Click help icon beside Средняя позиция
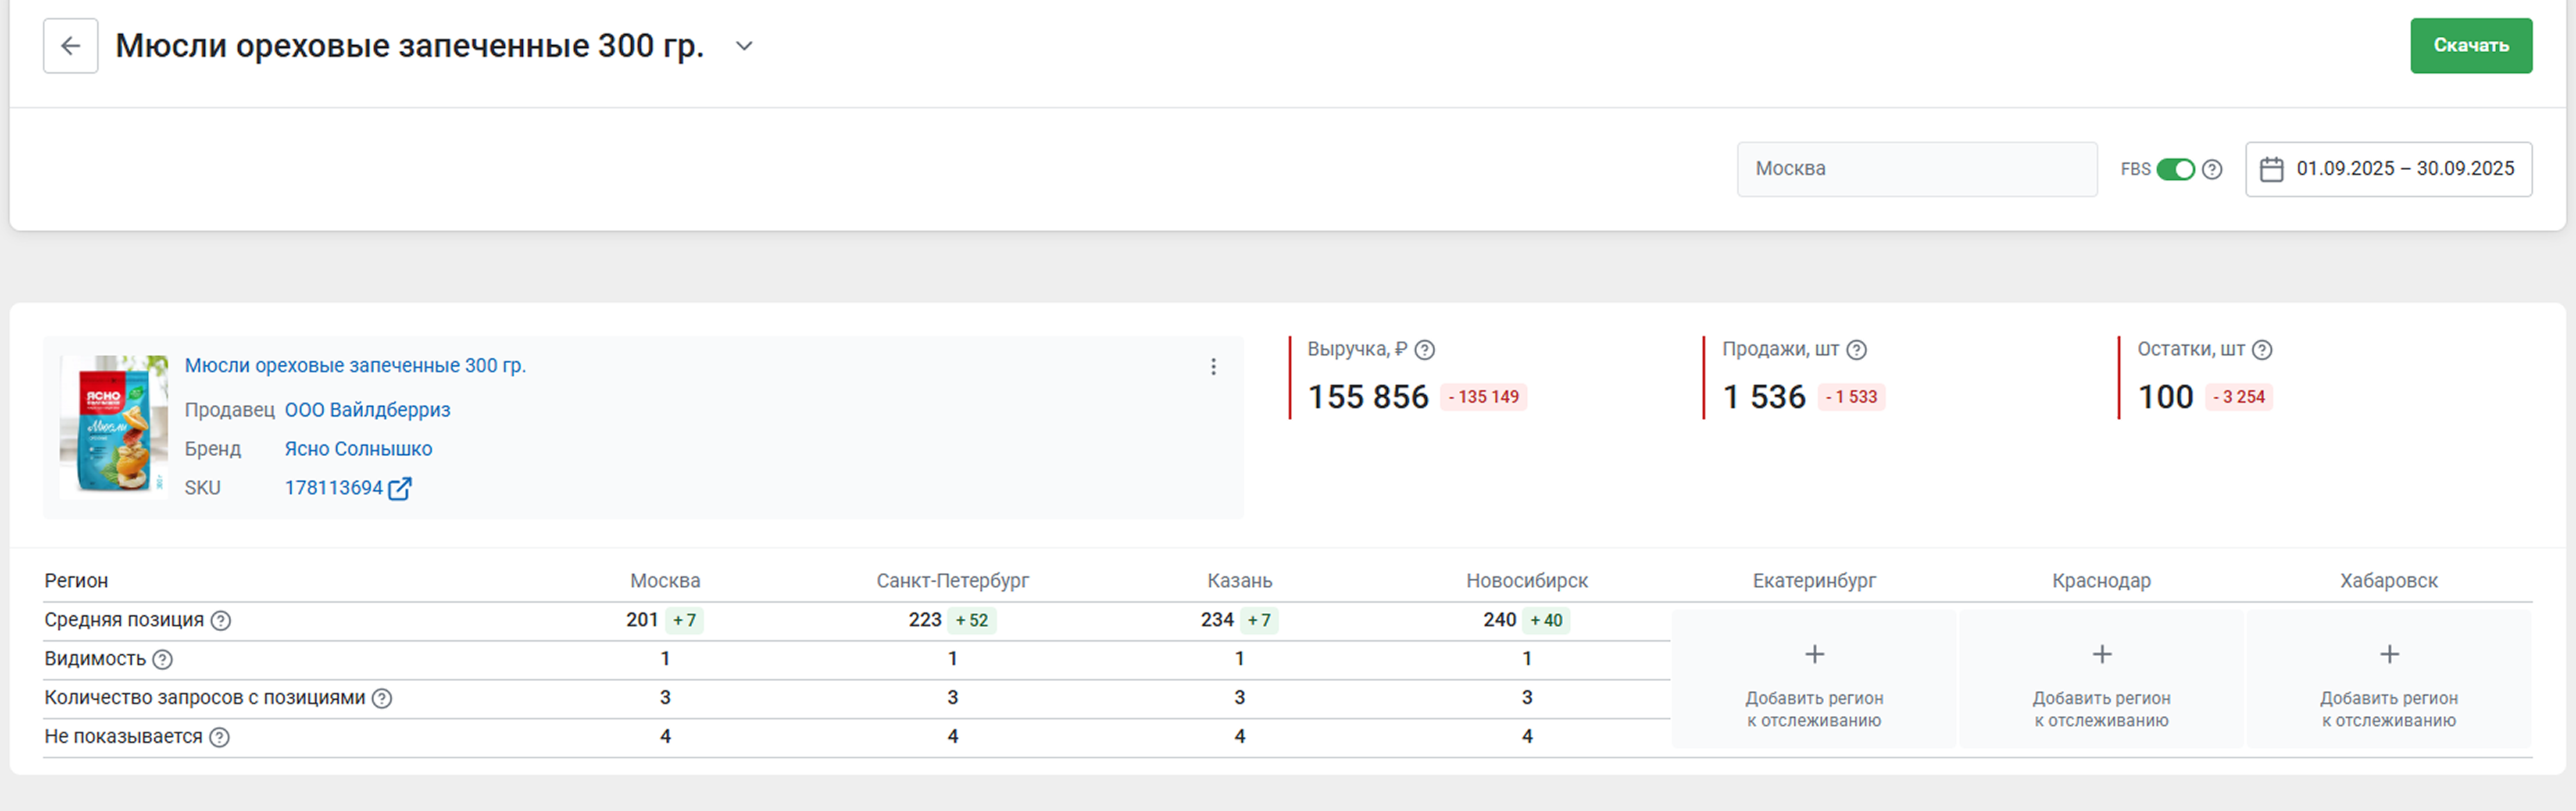The width and height of the screenshot is (2576, 811). pos(221,621)
